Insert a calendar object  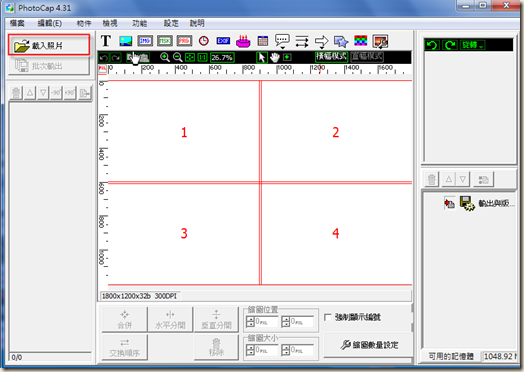coord(263,41)
